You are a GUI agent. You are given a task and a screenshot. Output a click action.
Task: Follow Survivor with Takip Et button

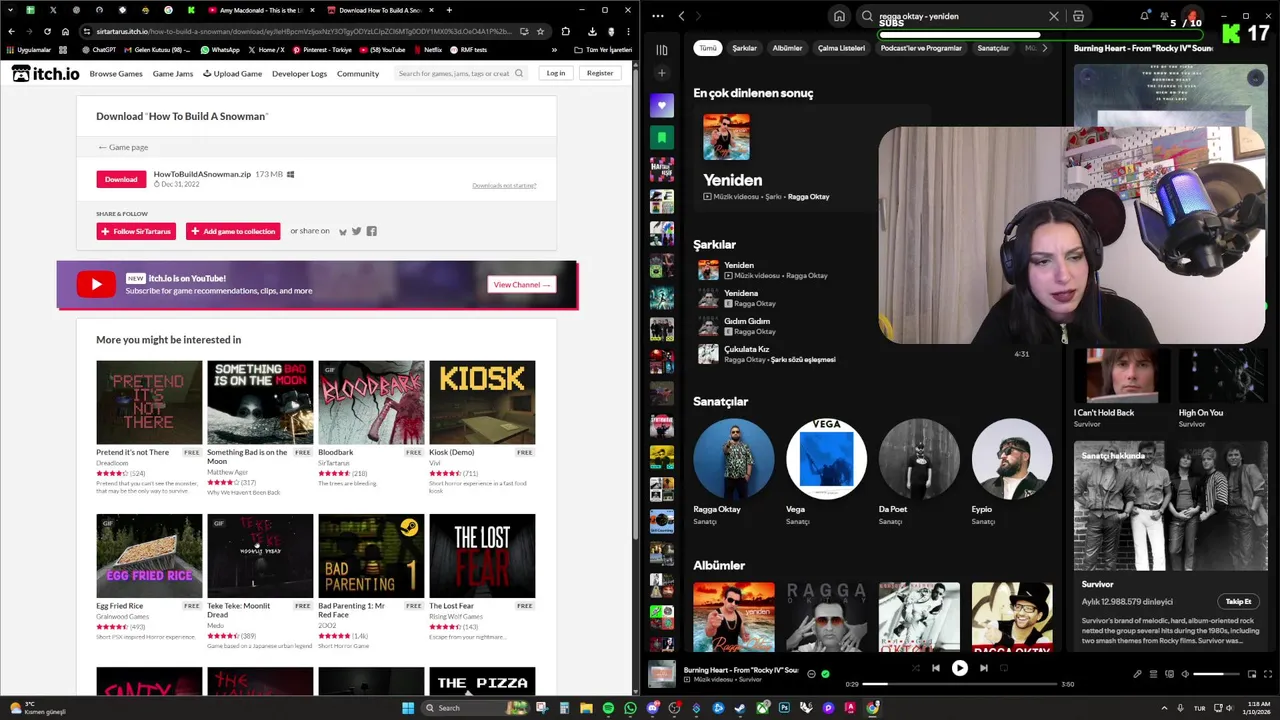coord(1238,601)
